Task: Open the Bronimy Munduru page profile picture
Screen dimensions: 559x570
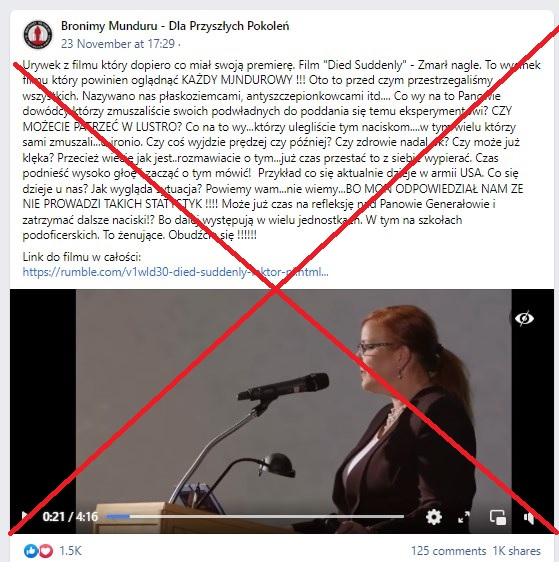Action: coord(38,34)
